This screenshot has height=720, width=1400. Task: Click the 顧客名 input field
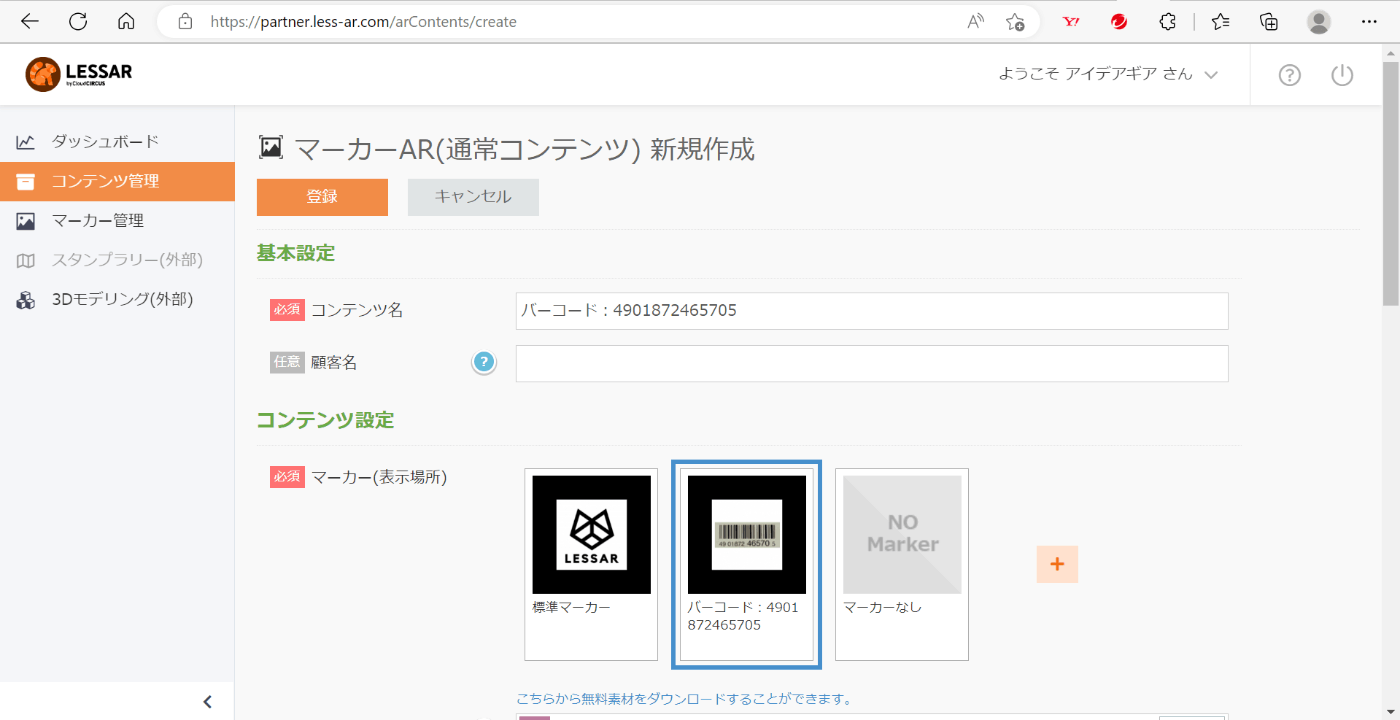click(x=872, y=363)
